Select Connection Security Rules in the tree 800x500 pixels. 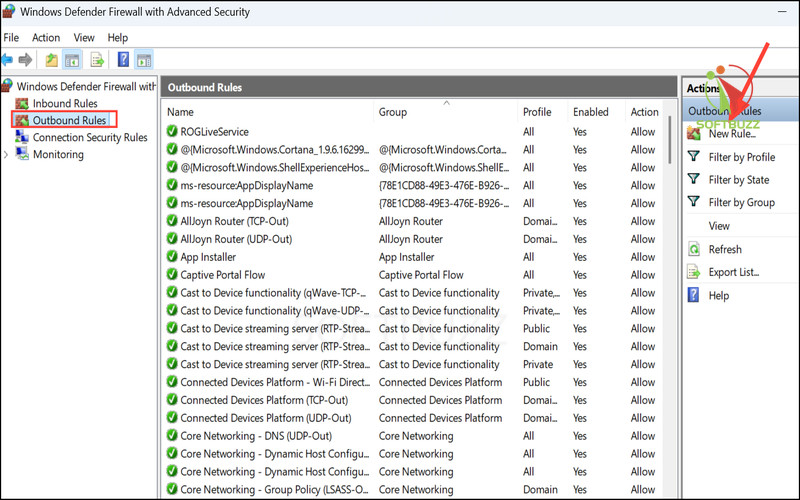(90, 137)
